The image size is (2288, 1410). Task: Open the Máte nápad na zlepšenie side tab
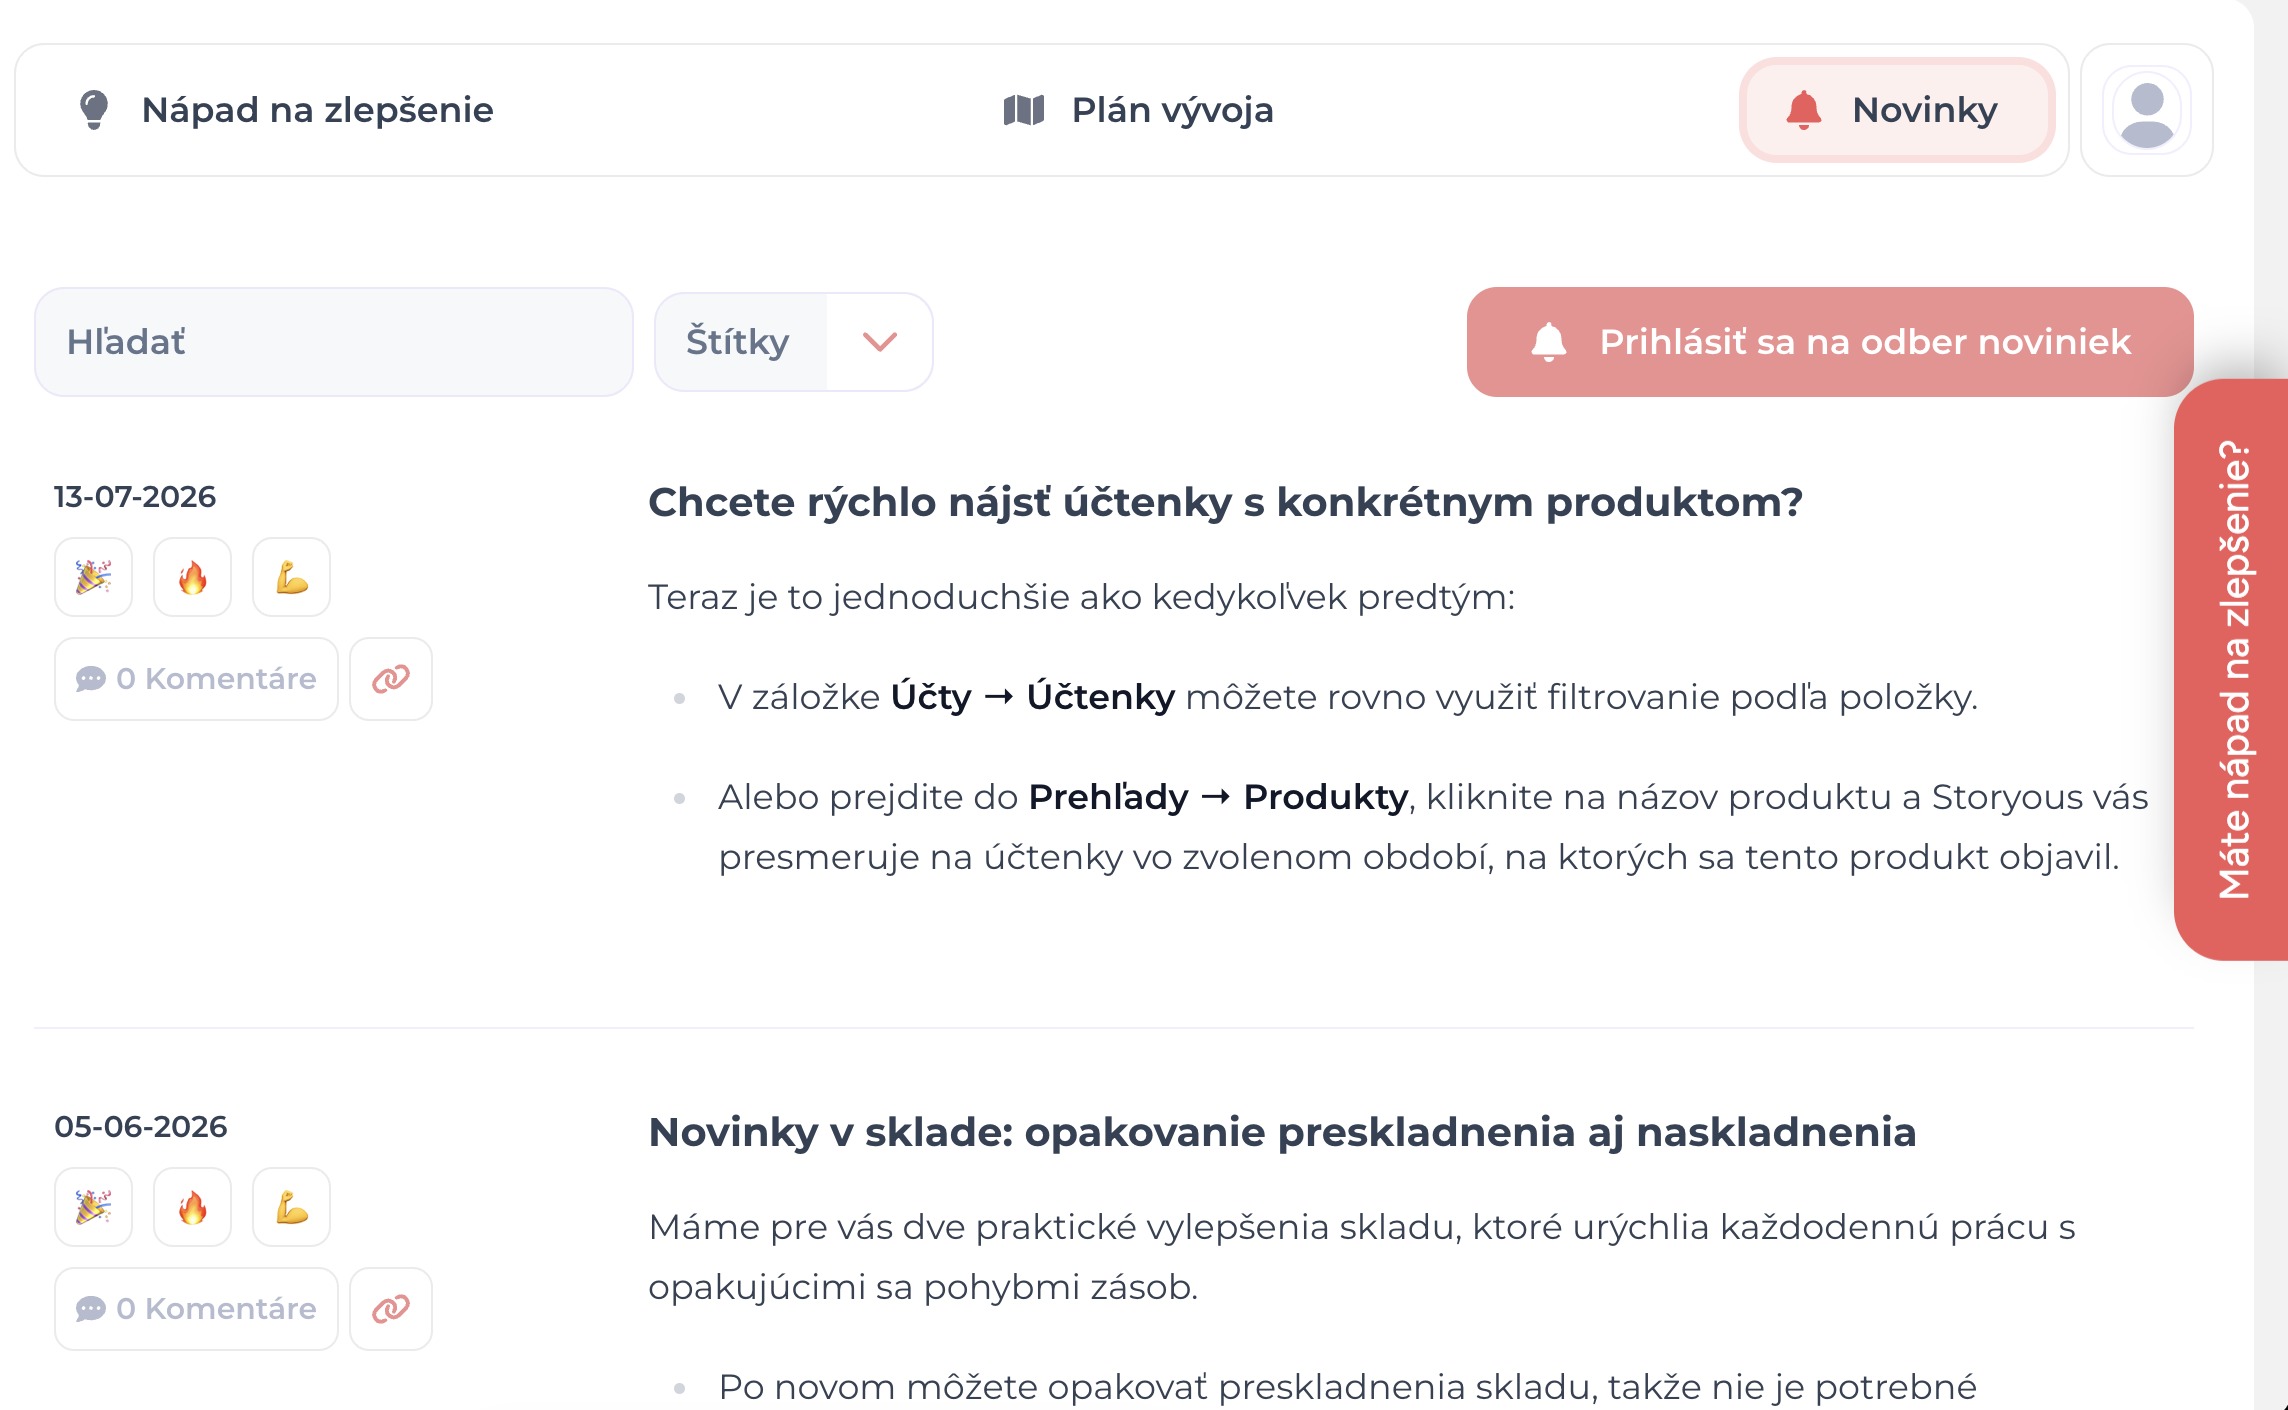(2232, 670)
